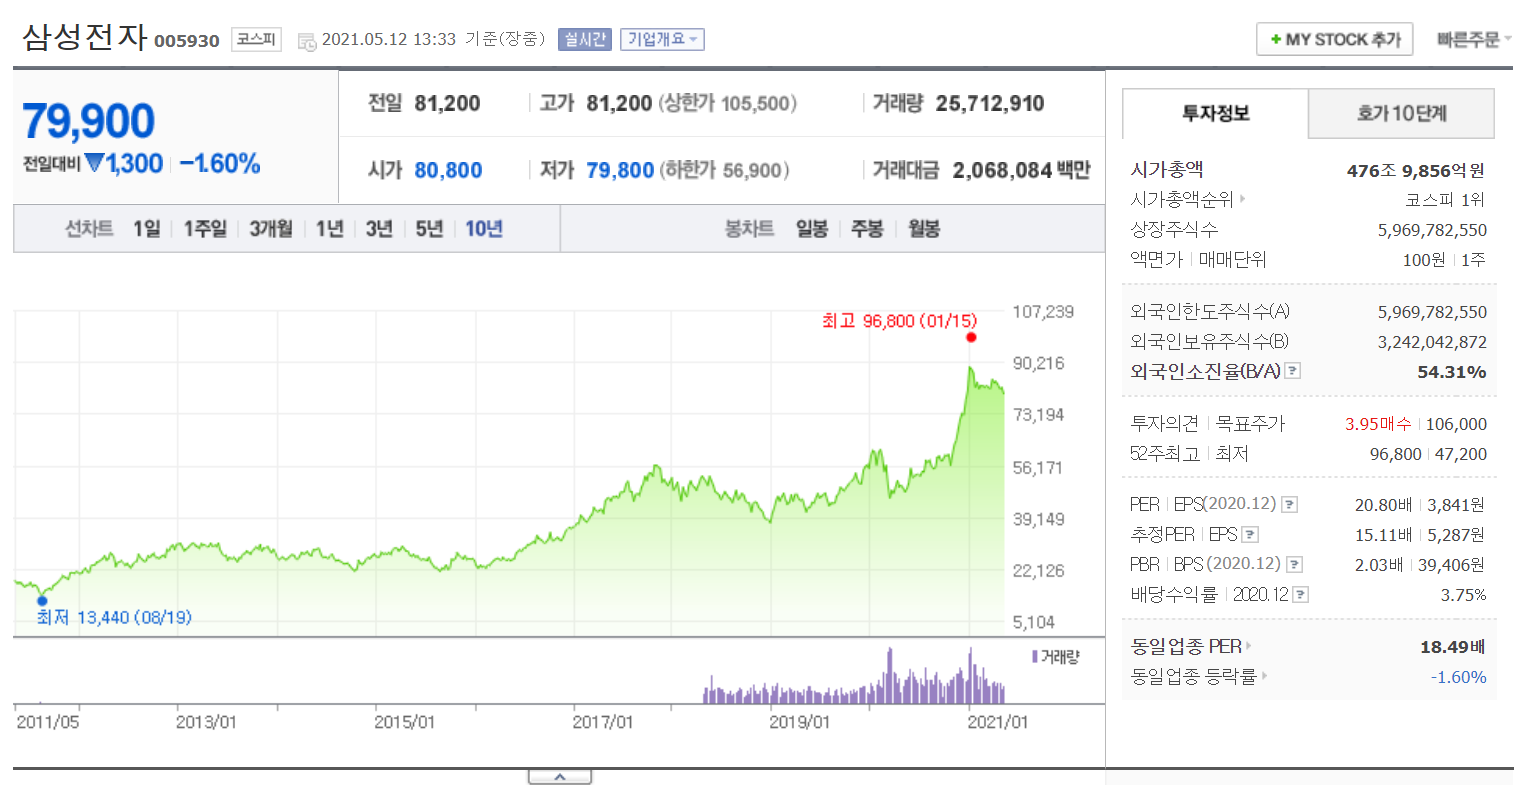The height and width of the screenshot is (785, 1522).
Task: Select the 1일 line chart period
Action: tap(147, 229)
